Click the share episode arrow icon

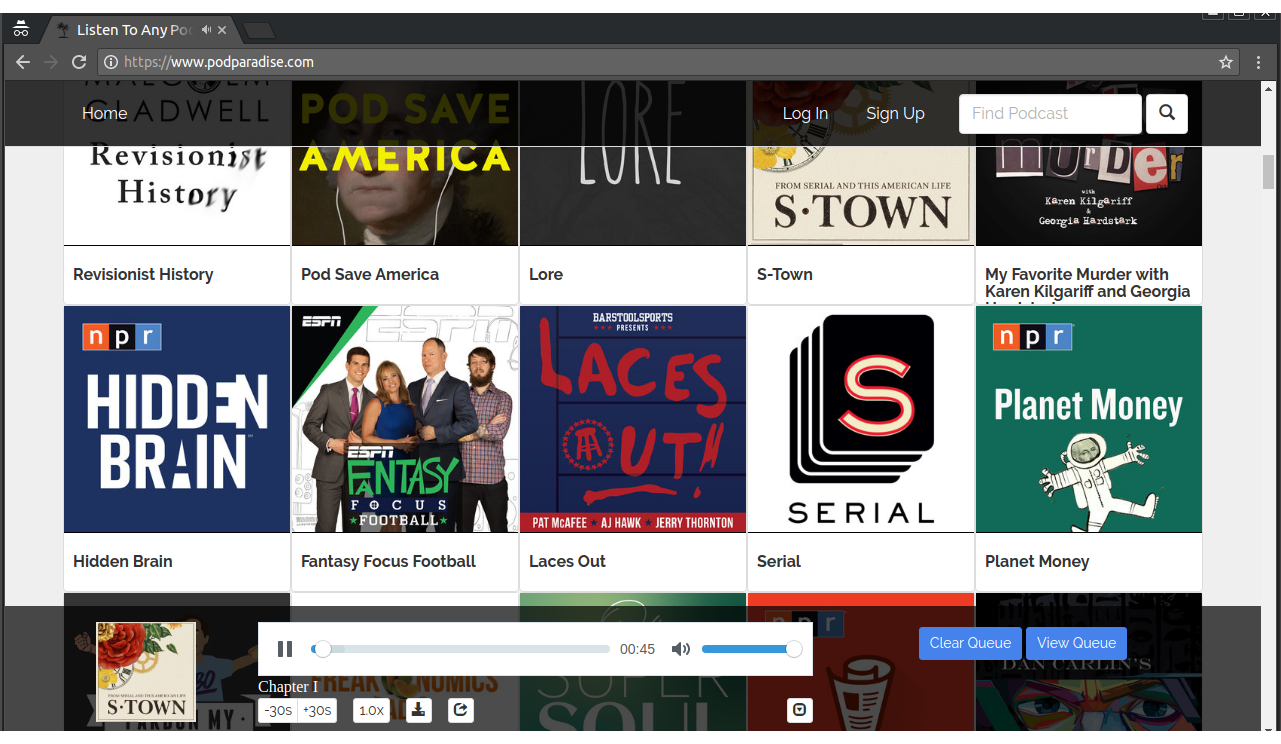[x=461, y=710]
